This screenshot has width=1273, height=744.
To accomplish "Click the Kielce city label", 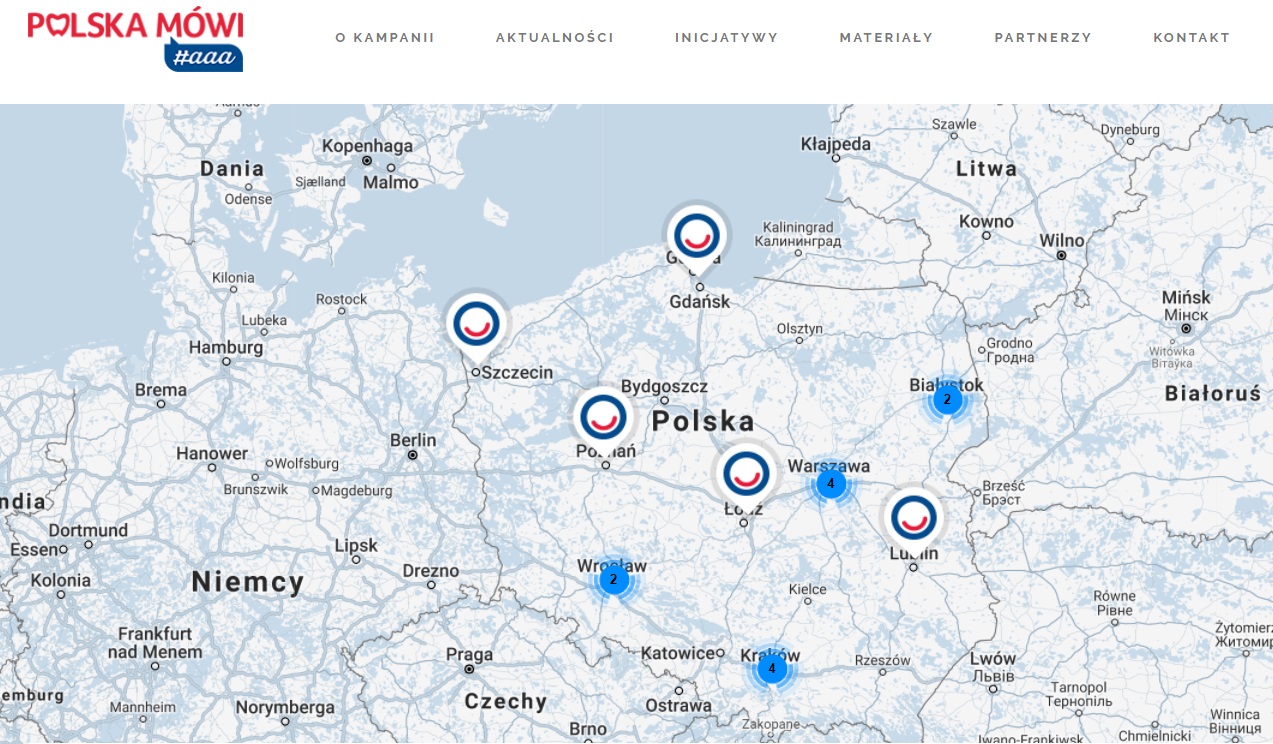I will [808, 589].
